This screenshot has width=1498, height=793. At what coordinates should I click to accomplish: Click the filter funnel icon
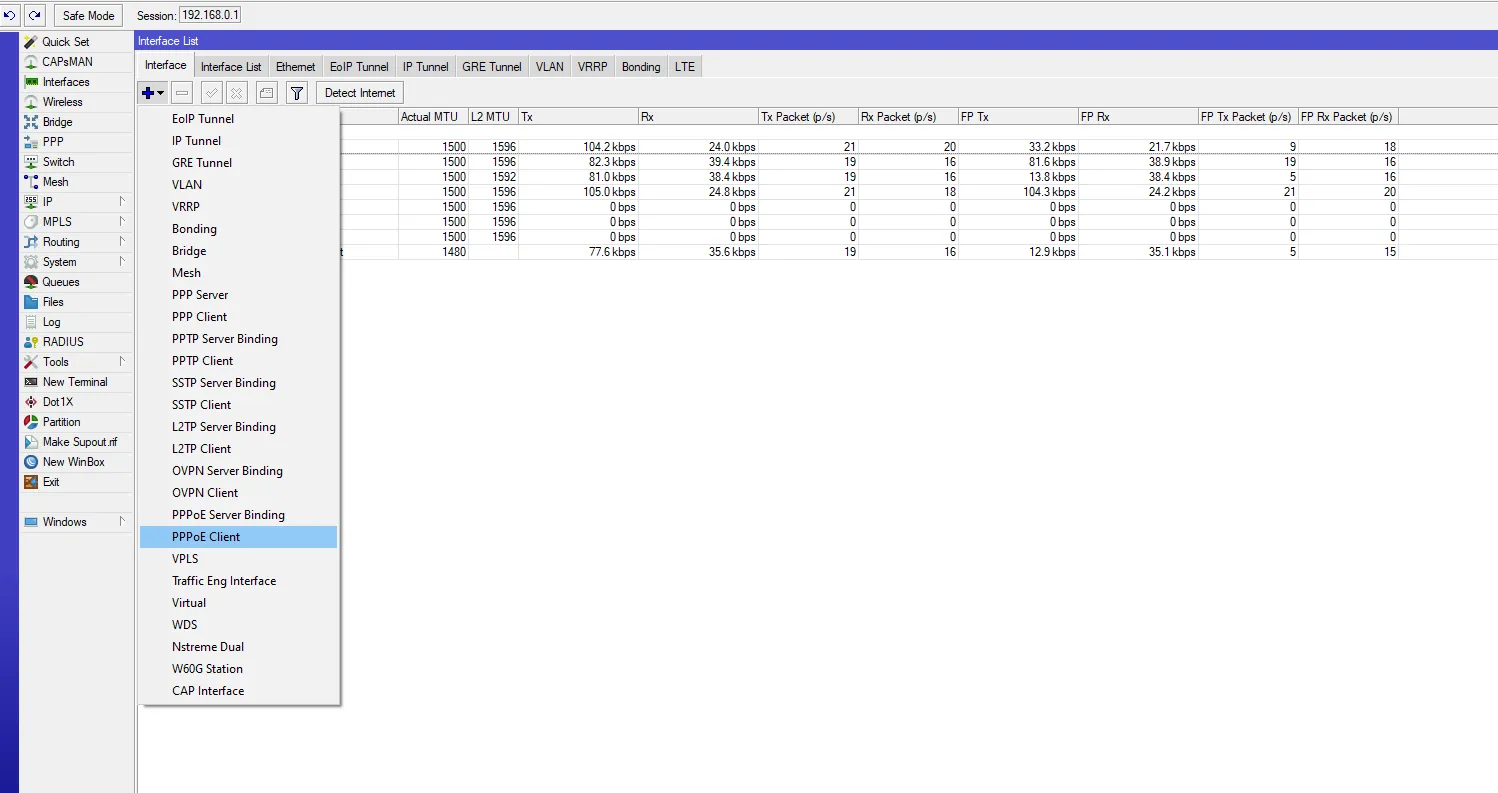tap(296, 93)
